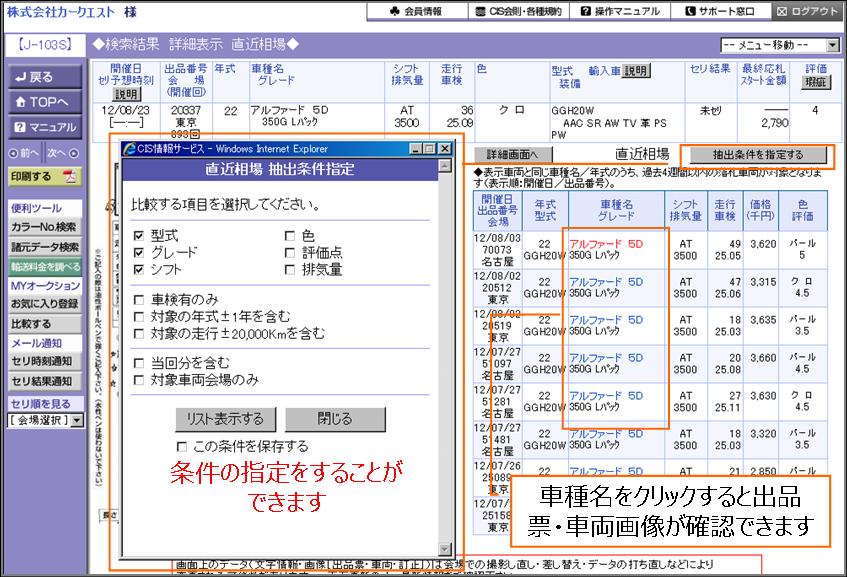Enable 当回分を含む checkbox
This screenshot has width=847, height=577.
[x=139, y=363]
